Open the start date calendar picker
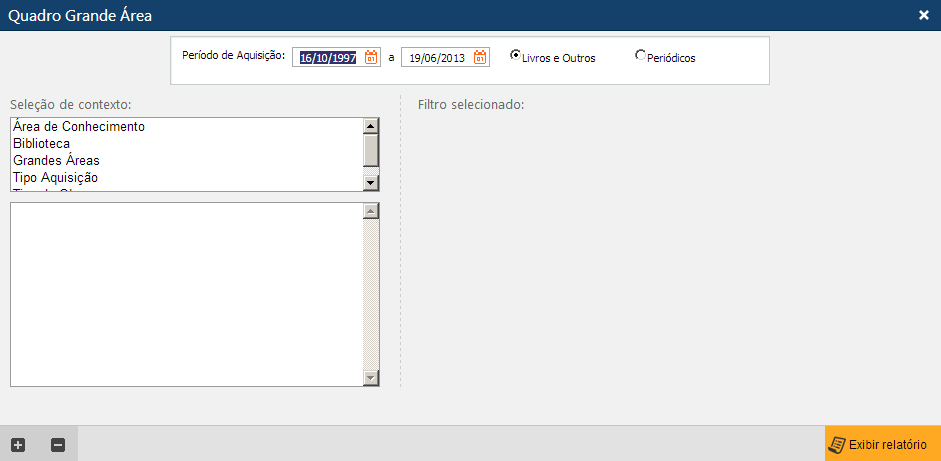This screenshot has width=941, height=461. [371, 58]
